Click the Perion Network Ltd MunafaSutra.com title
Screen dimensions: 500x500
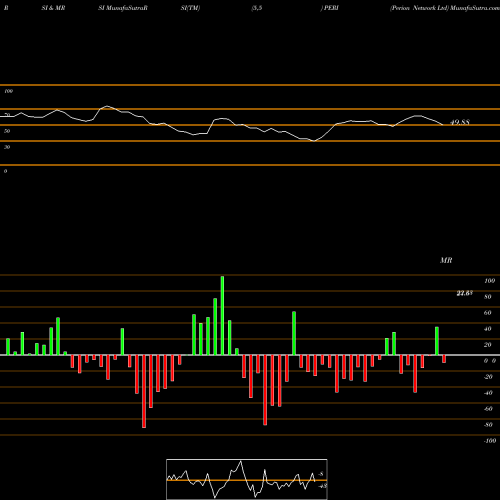tap(445, 8)
